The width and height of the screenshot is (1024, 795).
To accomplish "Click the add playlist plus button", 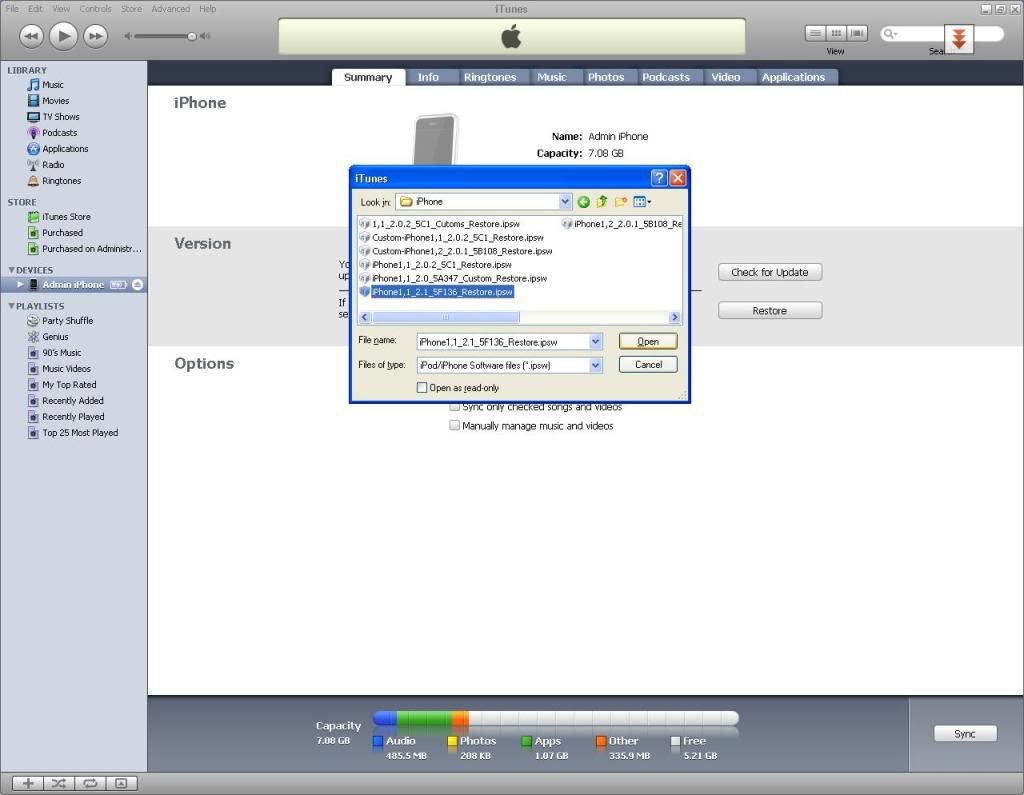I will pyautogui.click(x=28, y=783).
